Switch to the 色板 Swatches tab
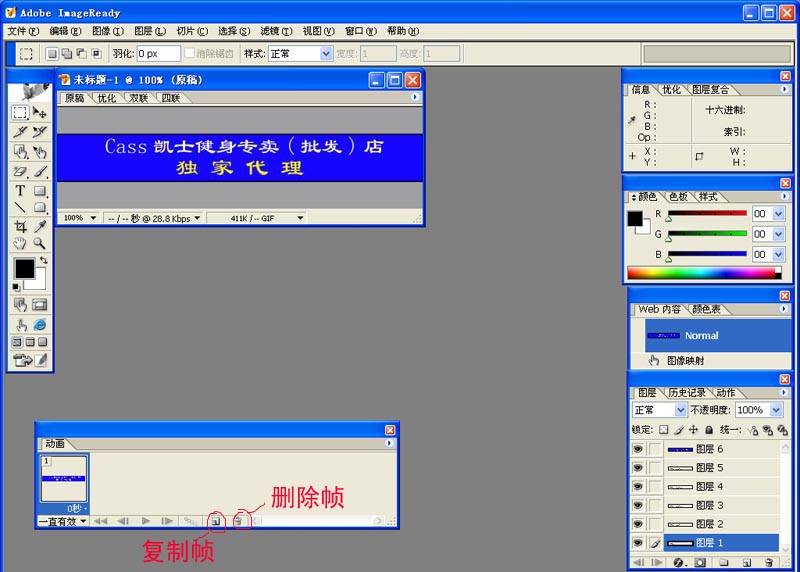The image size is (800, 572). click(678, 196)
